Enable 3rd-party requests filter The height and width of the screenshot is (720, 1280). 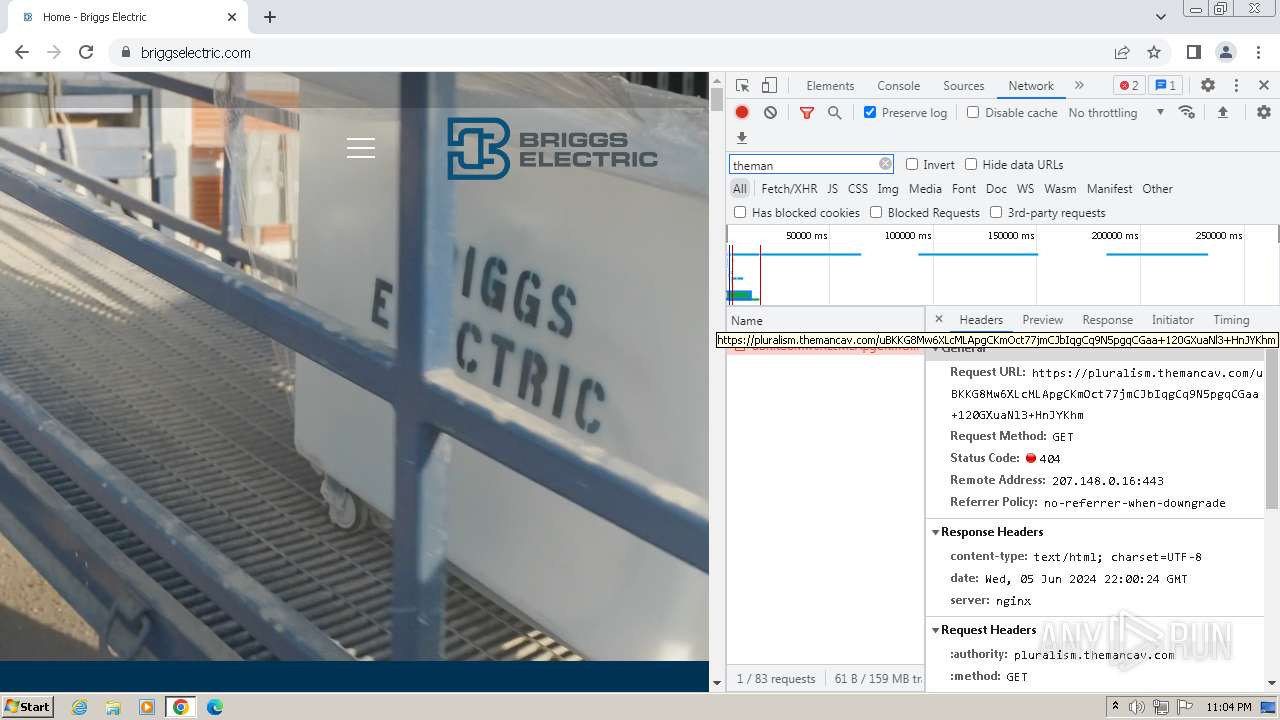[996, 212]
